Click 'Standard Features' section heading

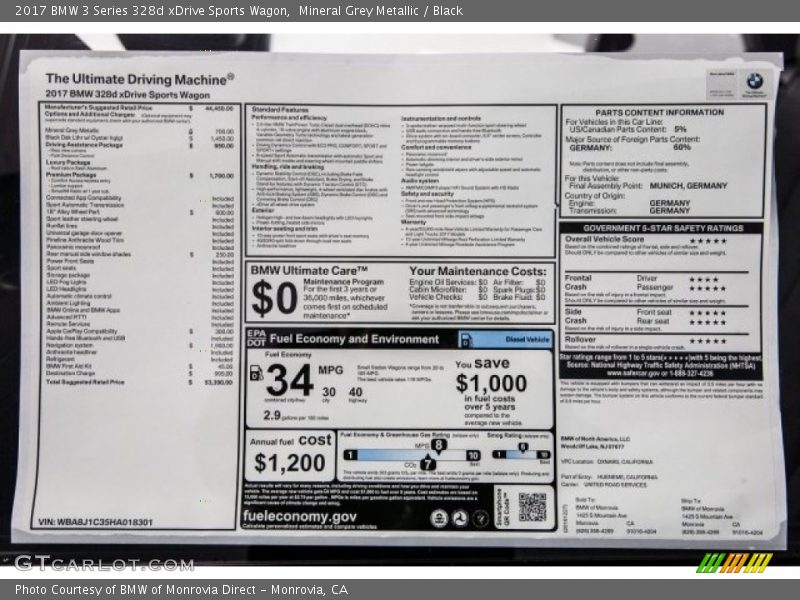tap(280, 110)
